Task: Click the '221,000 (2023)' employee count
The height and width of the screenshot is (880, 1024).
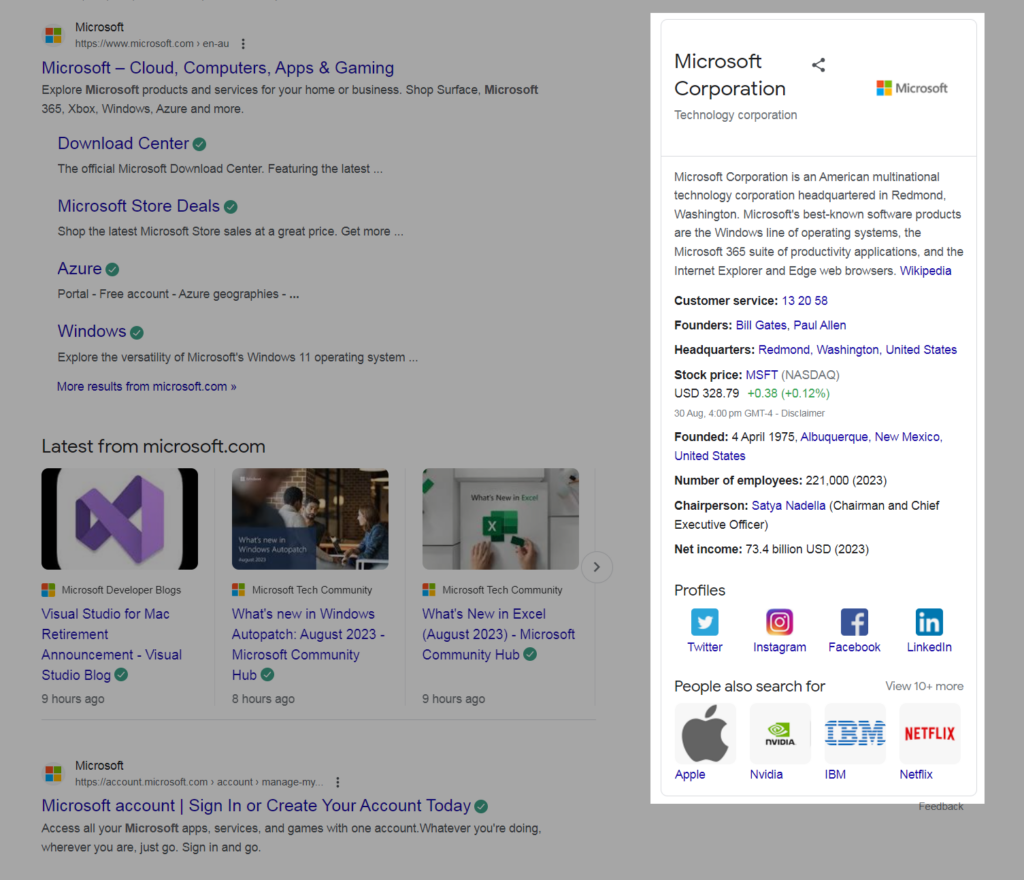Action: tap(846, 480)
